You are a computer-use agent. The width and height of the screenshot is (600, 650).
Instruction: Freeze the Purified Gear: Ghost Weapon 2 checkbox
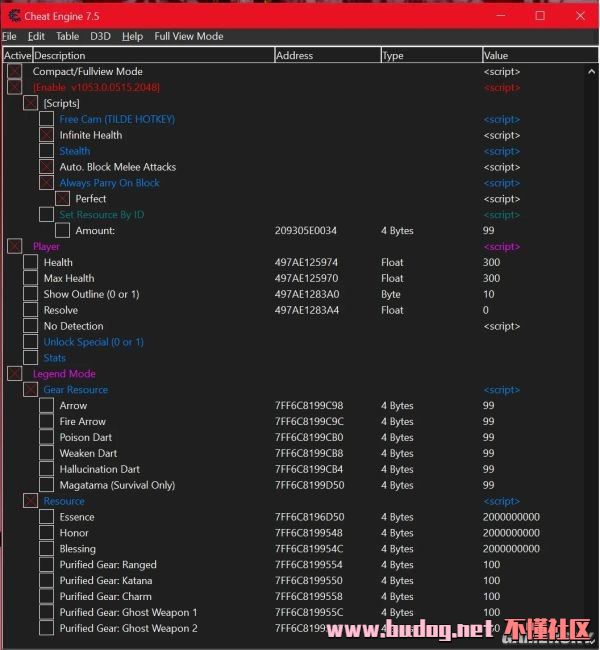[46, 628]
